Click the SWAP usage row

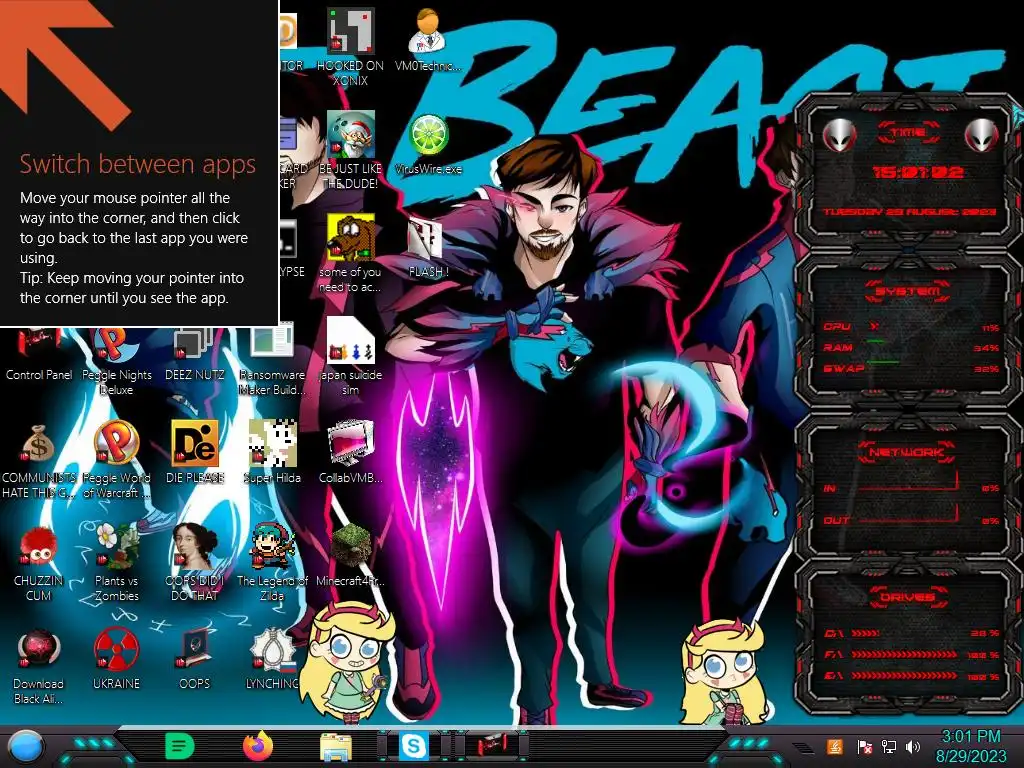[x=911, y=368]
